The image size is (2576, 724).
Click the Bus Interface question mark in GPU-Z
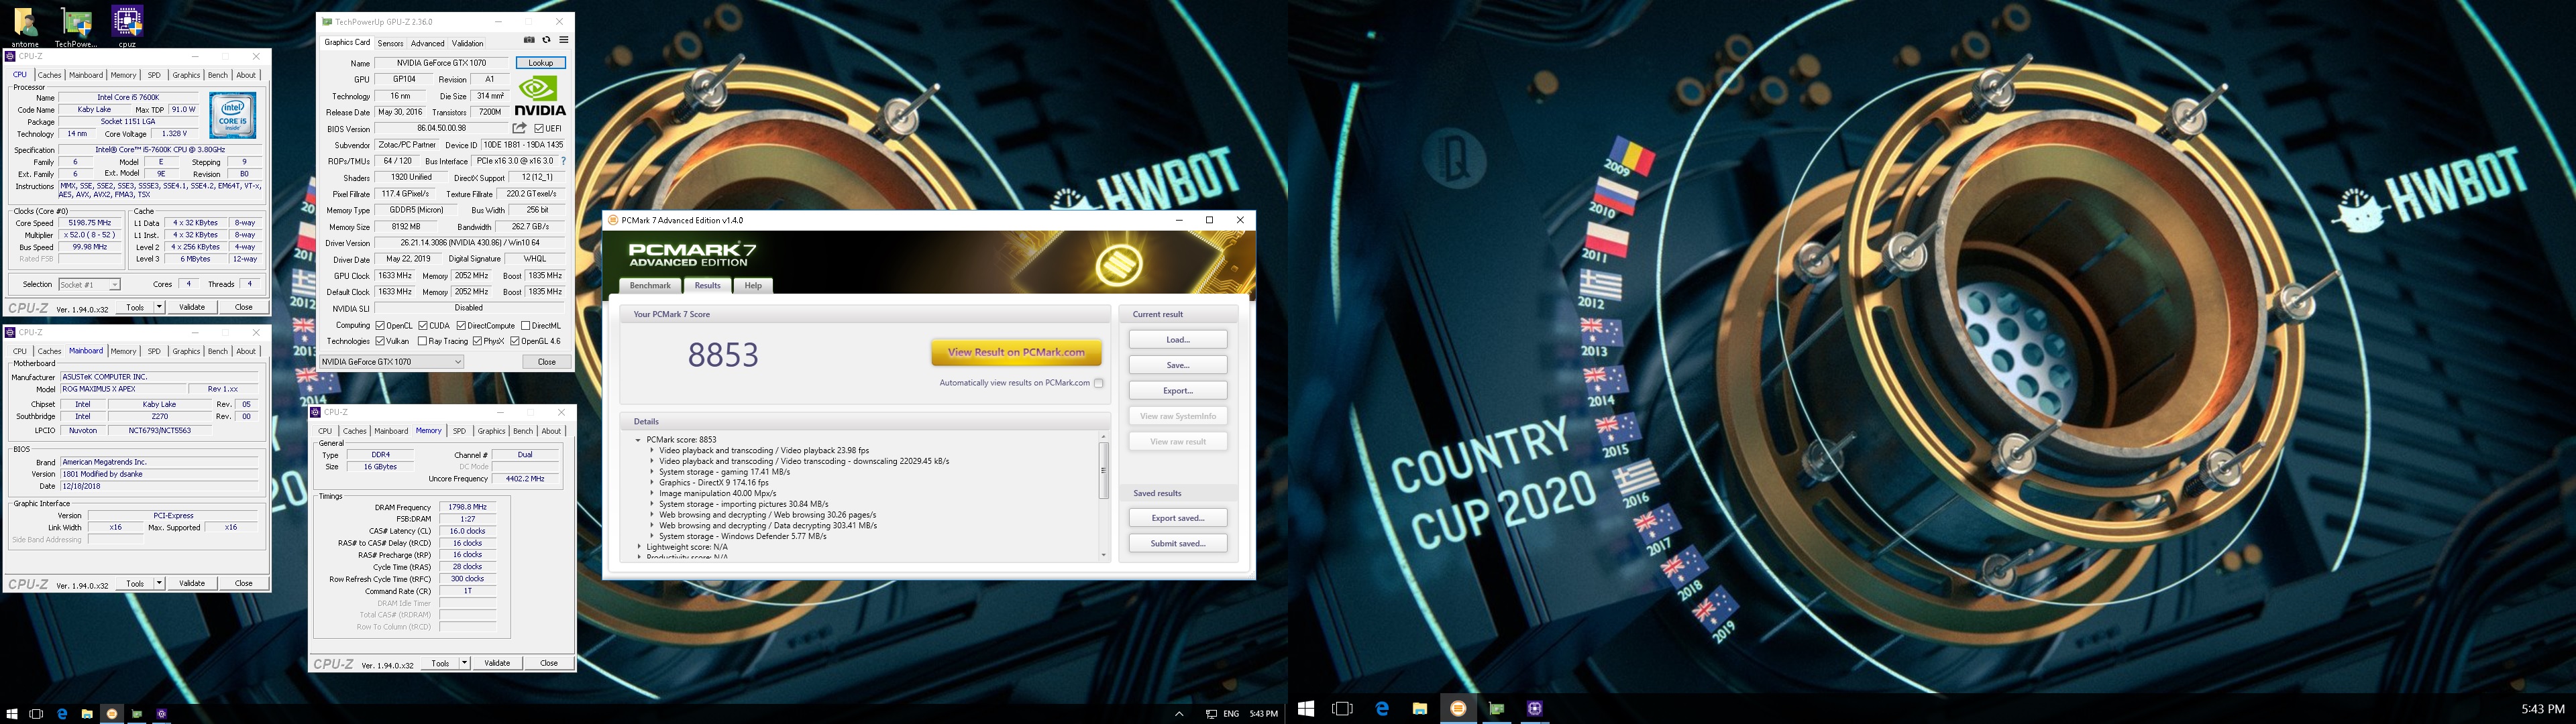pos(563,161)
